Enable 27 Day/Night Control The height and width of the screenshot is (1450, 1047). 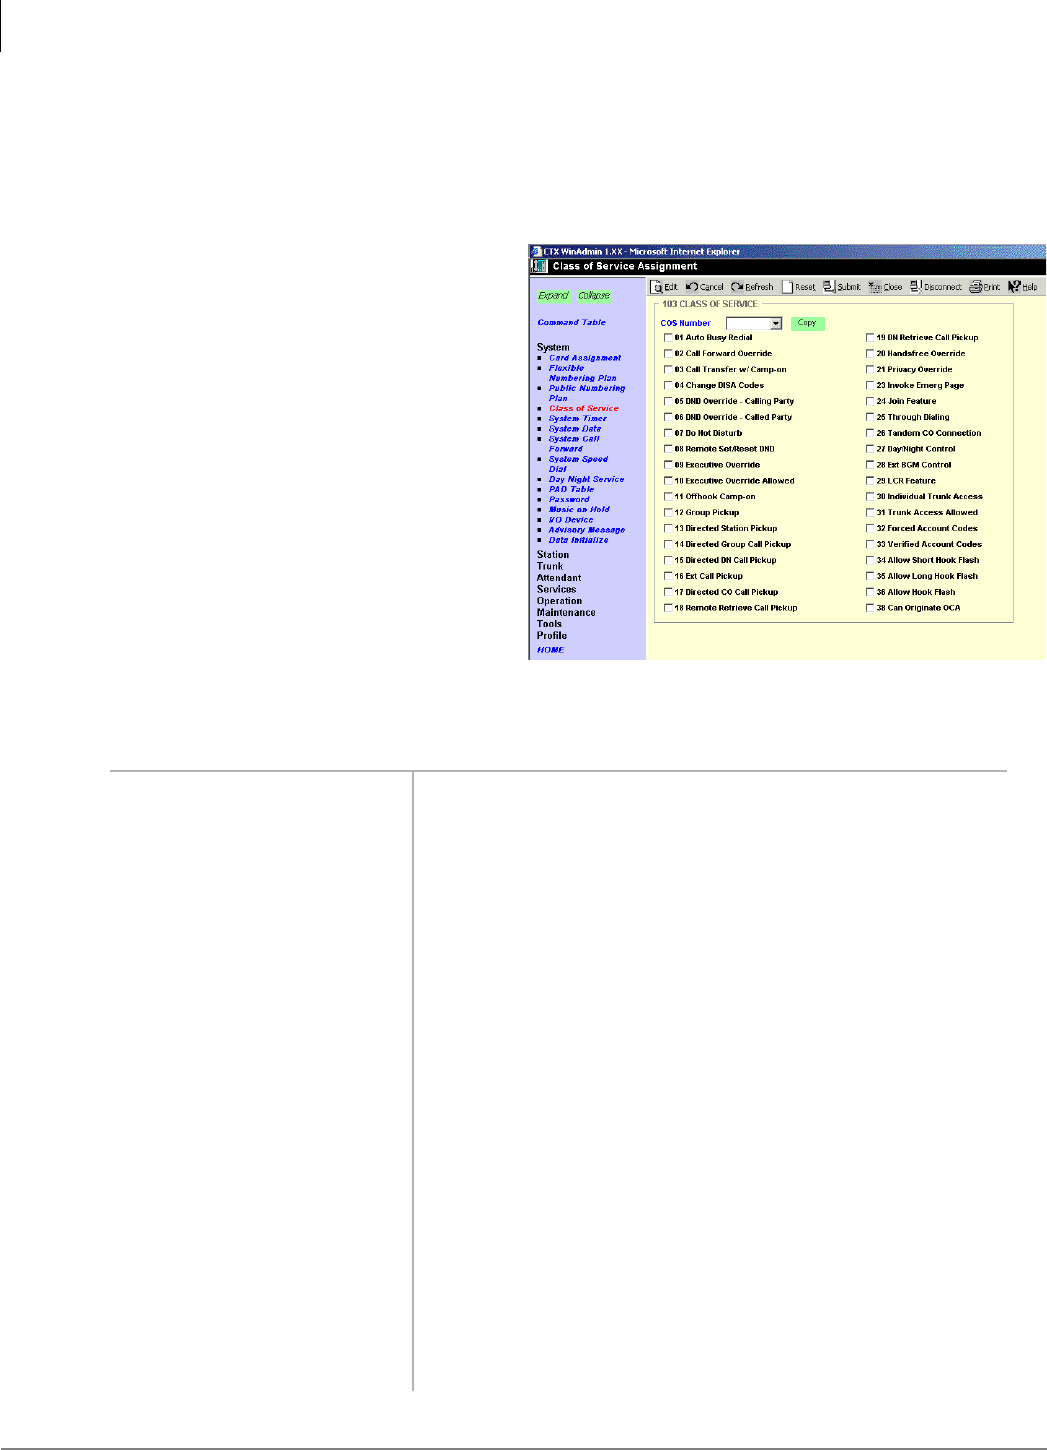coord(870,449)
